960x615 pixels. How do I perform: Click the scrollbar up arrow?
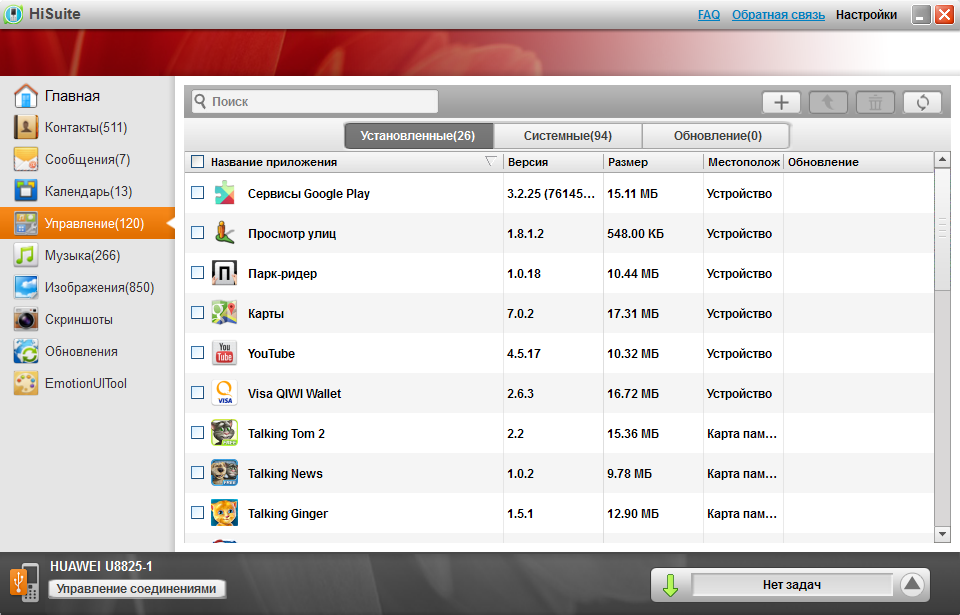point(942,160)
